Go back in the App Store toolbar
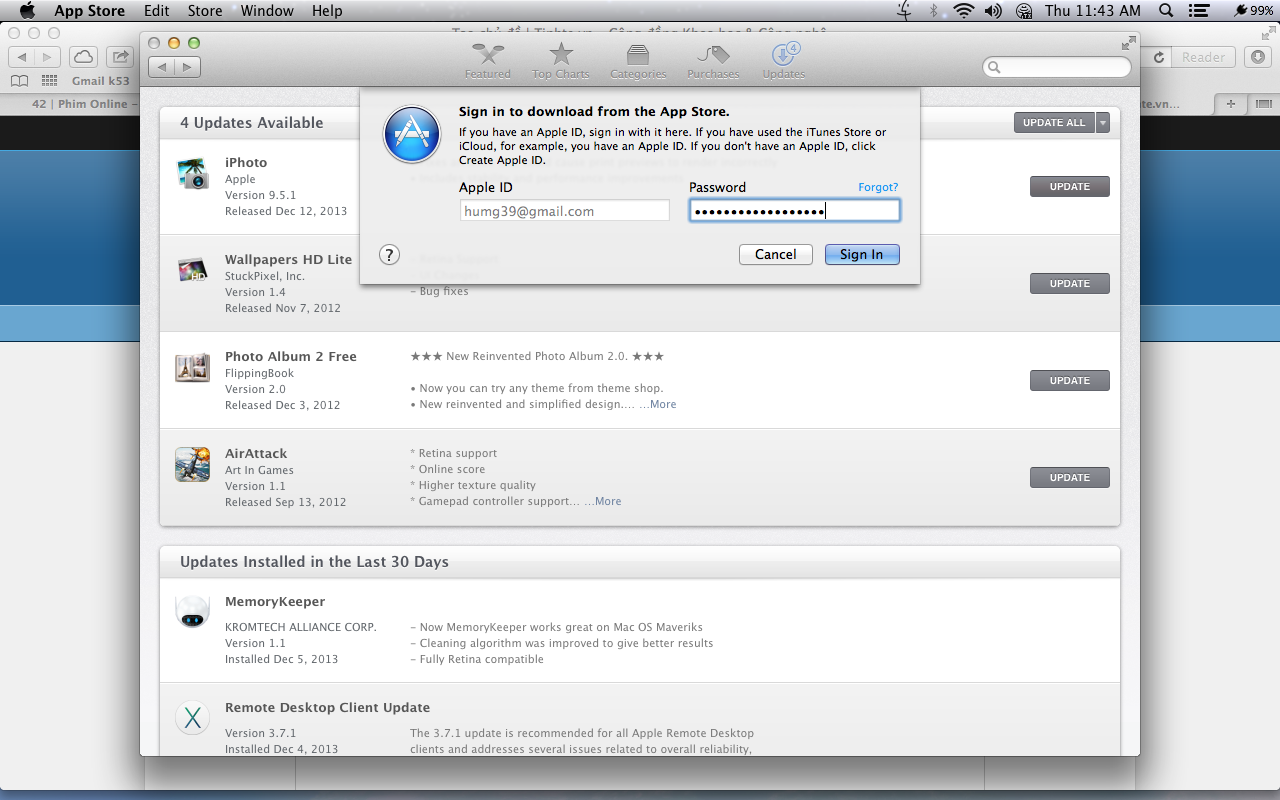 (161, 67)
